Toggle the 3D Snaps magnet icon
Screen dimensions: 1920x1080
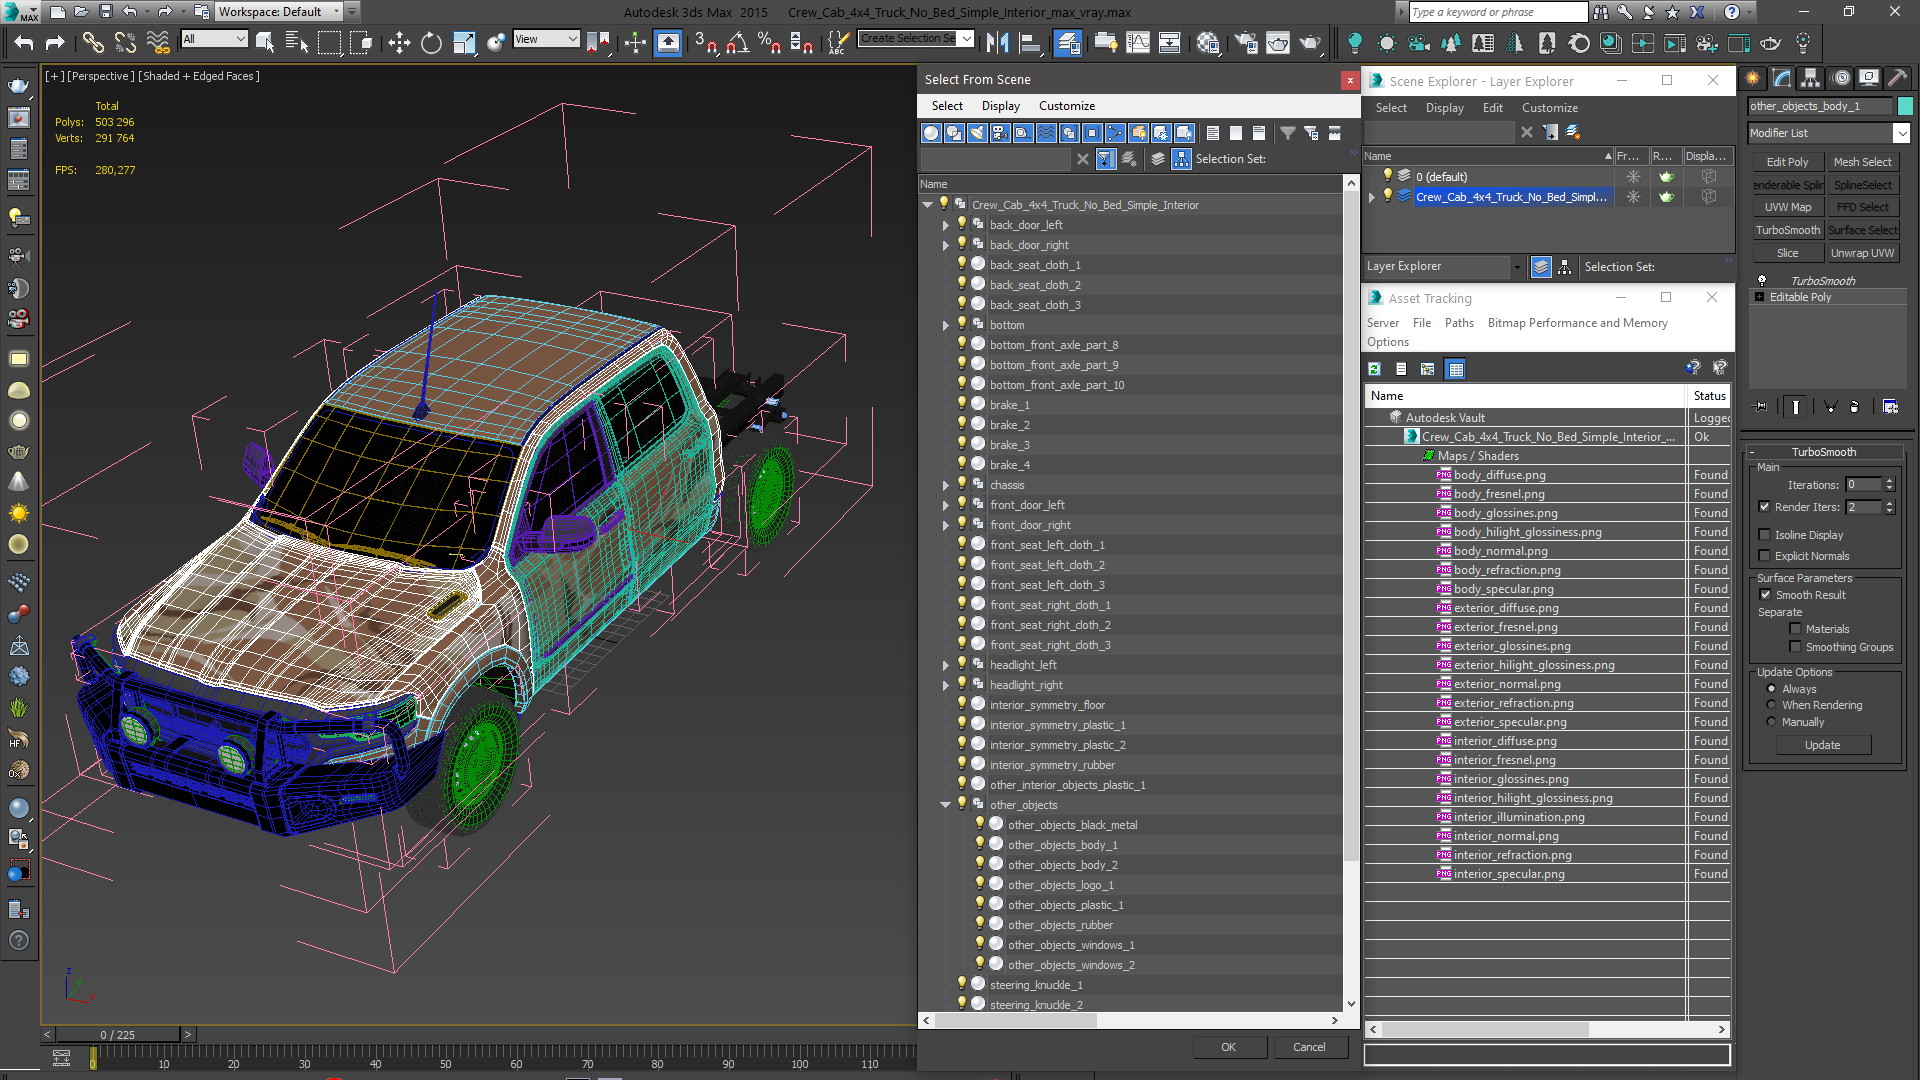pos(706,42)
